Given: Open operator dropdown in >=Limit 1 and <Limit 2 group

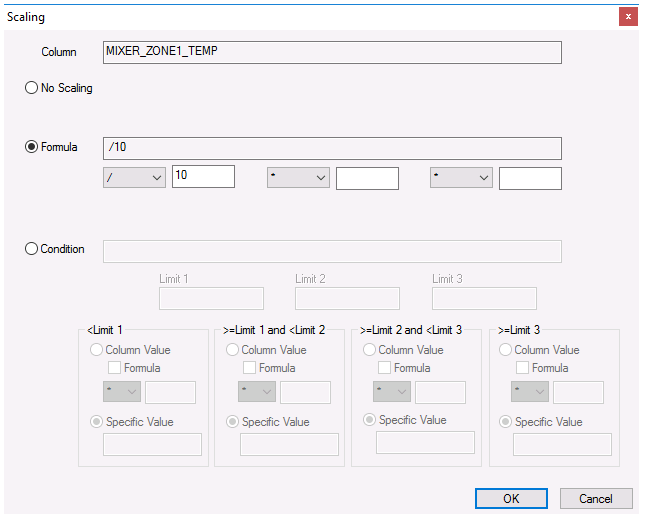Looking at the screenshot, I should click(x=257, y=392).
